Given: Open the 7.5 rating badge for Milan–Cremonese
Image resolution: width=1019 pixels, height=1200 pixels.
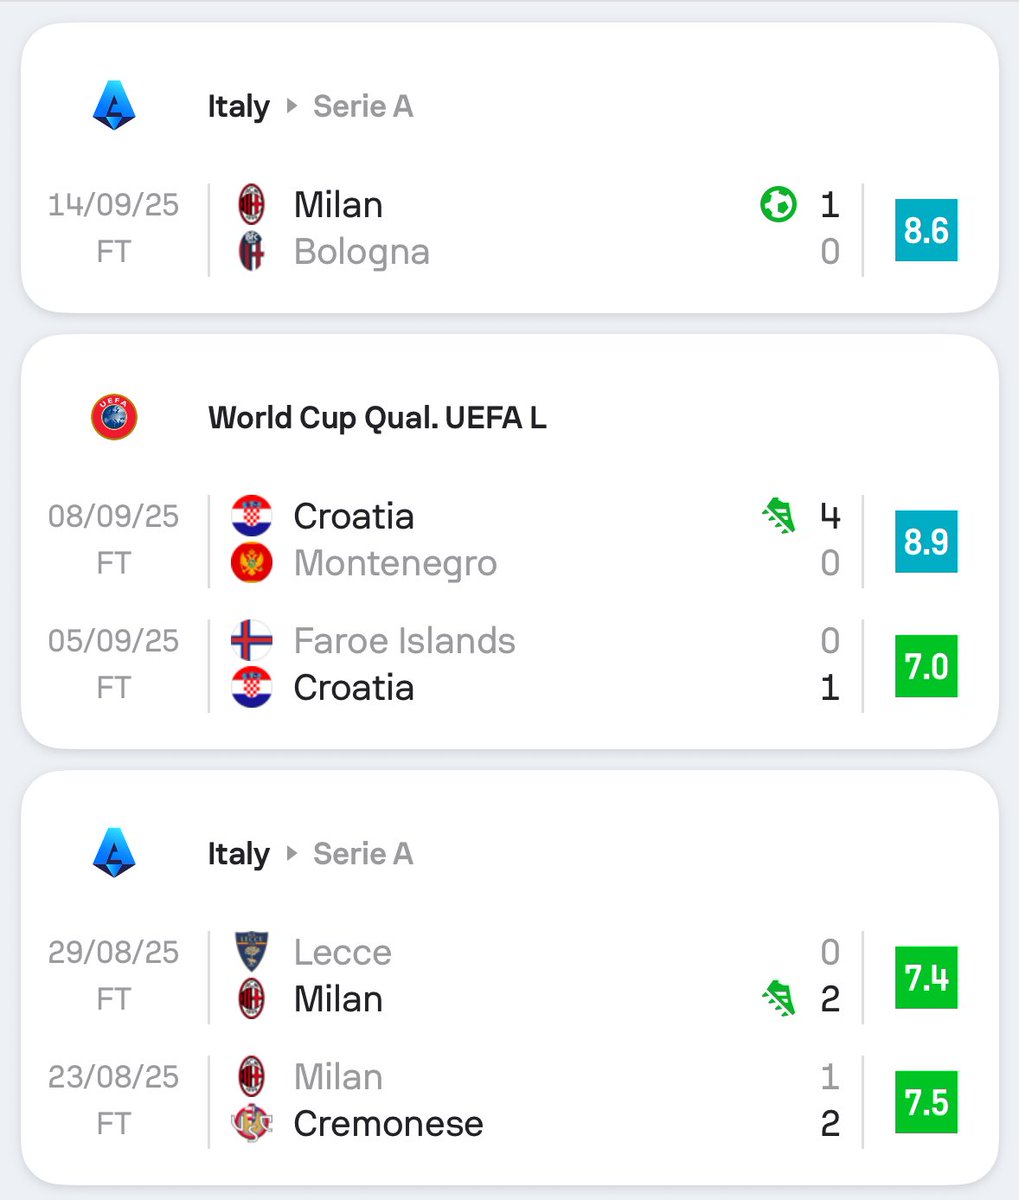Looking at the screenshot, I should 926,1102.
